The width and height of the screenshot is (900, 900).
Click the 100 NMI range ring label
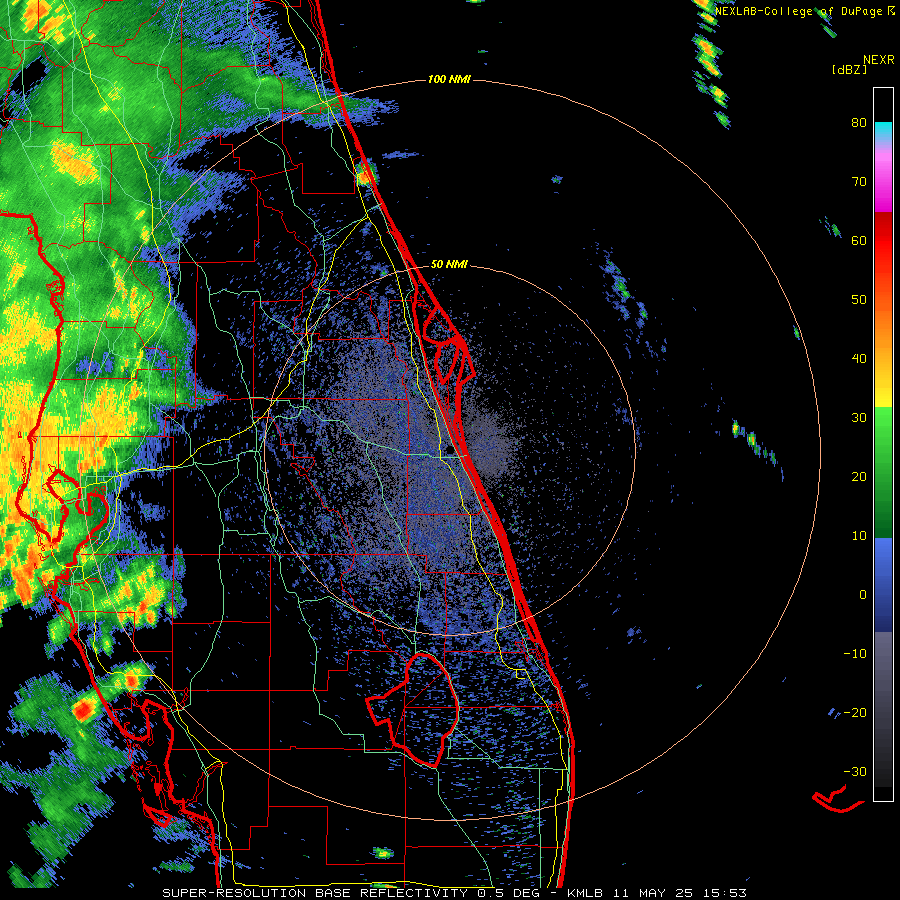449,79
